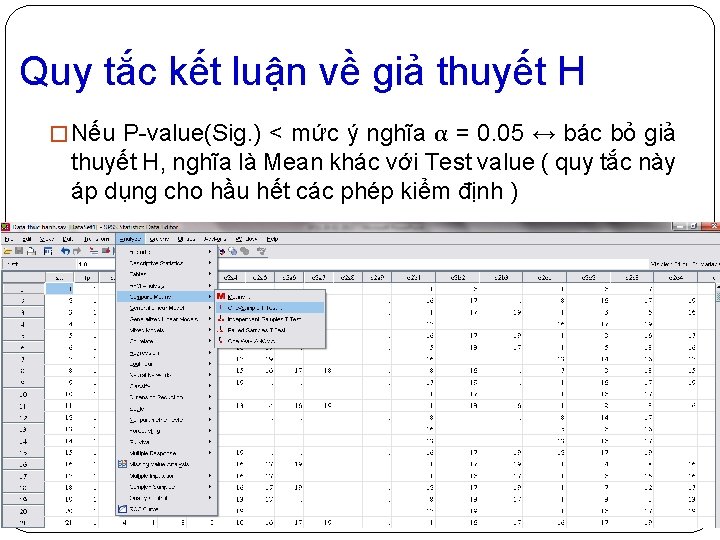Expand the General Linear Model submenu arrow
The height and width of the screenshot is (540, 720).
[x=210, y=308]
